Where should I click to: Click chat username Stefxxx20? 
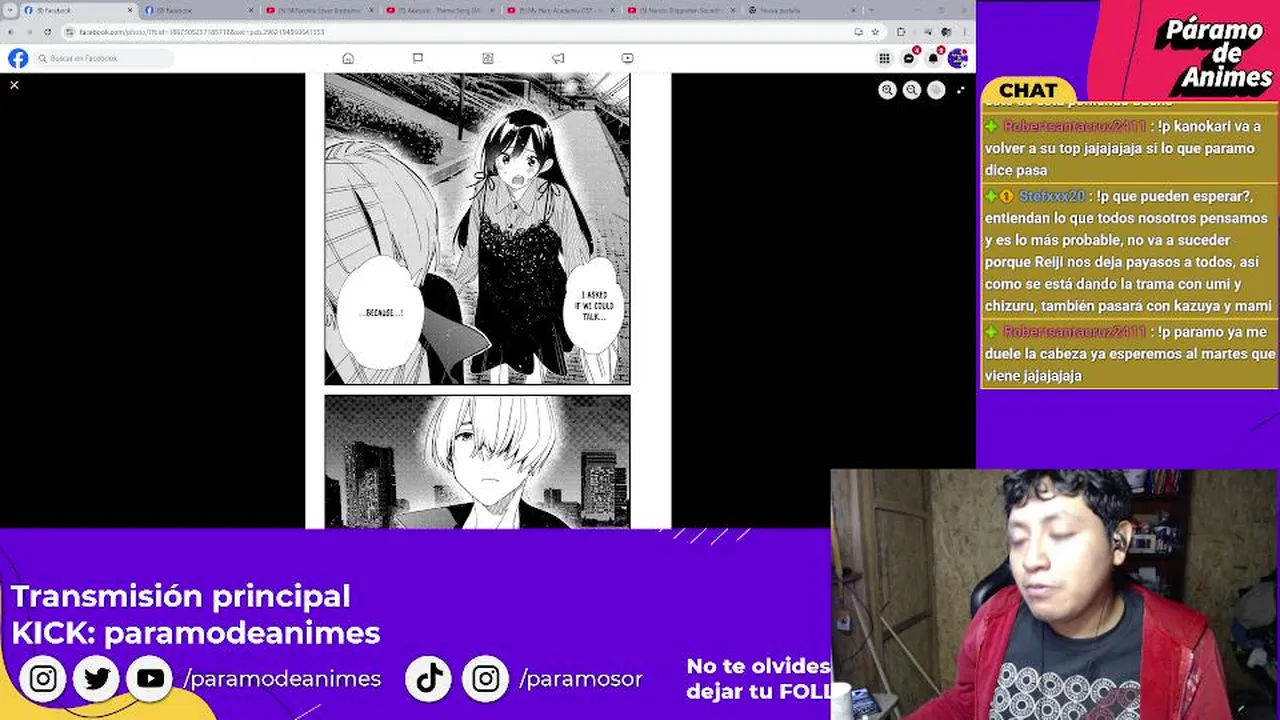[1052, 196]
